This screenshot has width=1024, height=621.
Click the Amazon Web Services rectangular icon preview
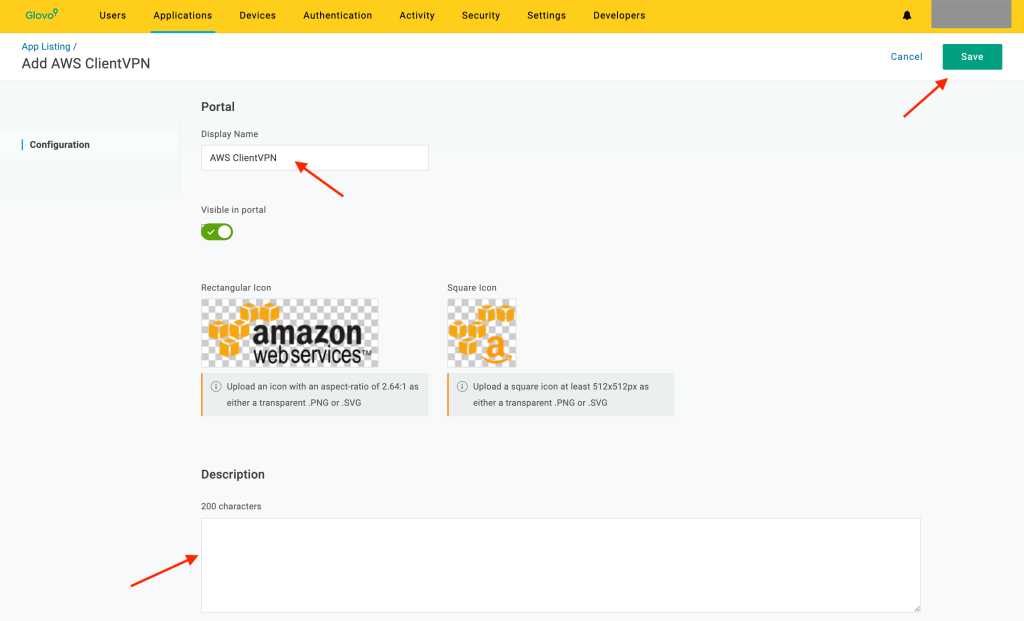click(289, 332)
